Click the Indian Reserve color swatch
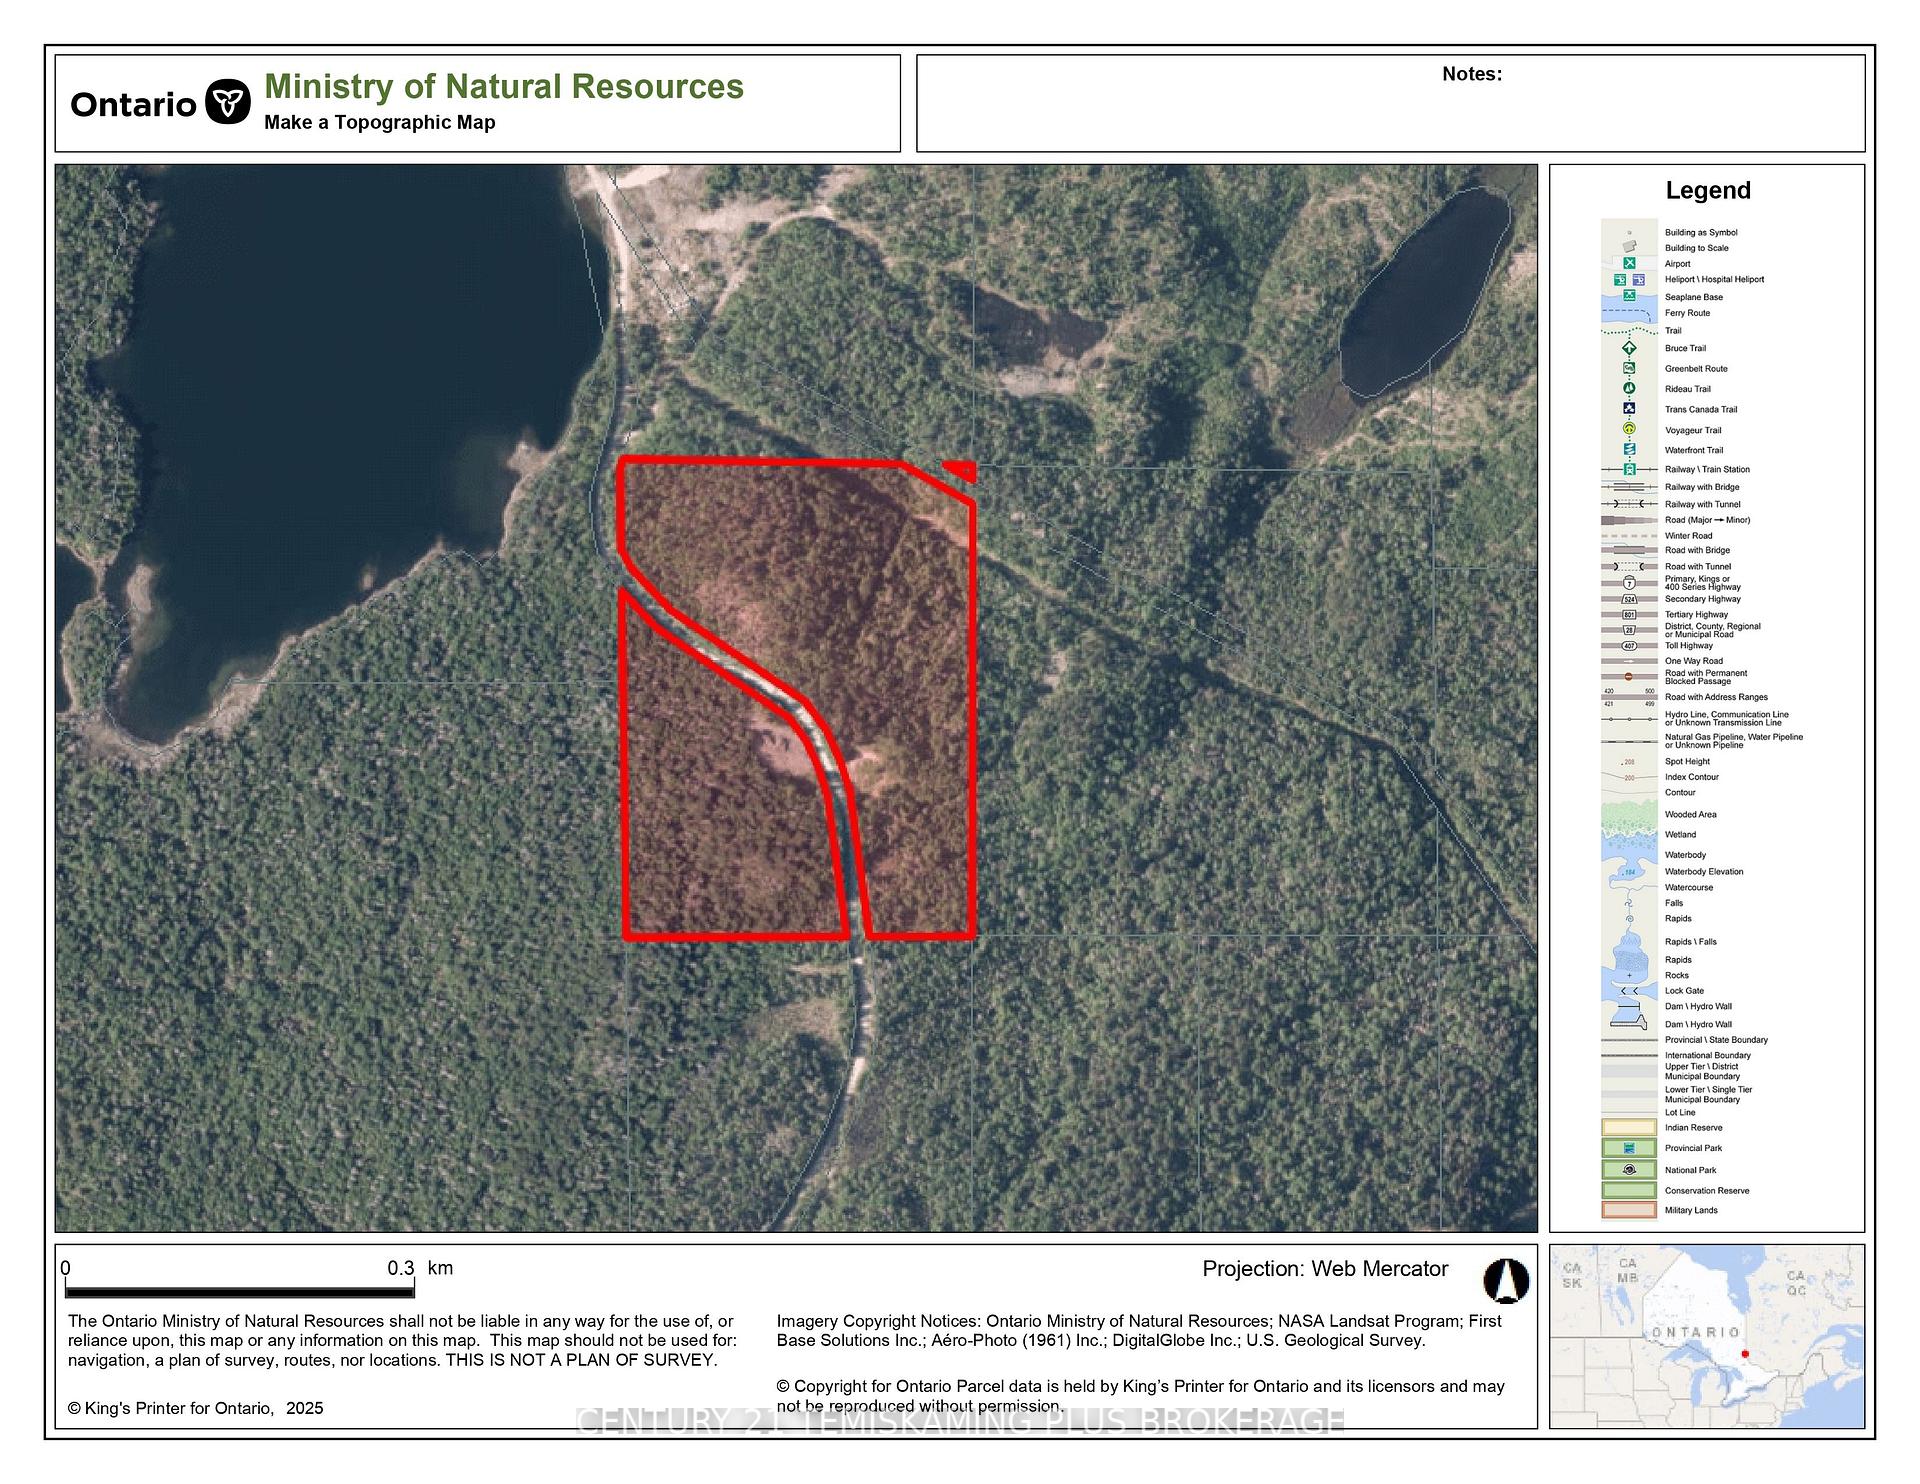The image size is (1920, 1484). pos(1629,1127)
